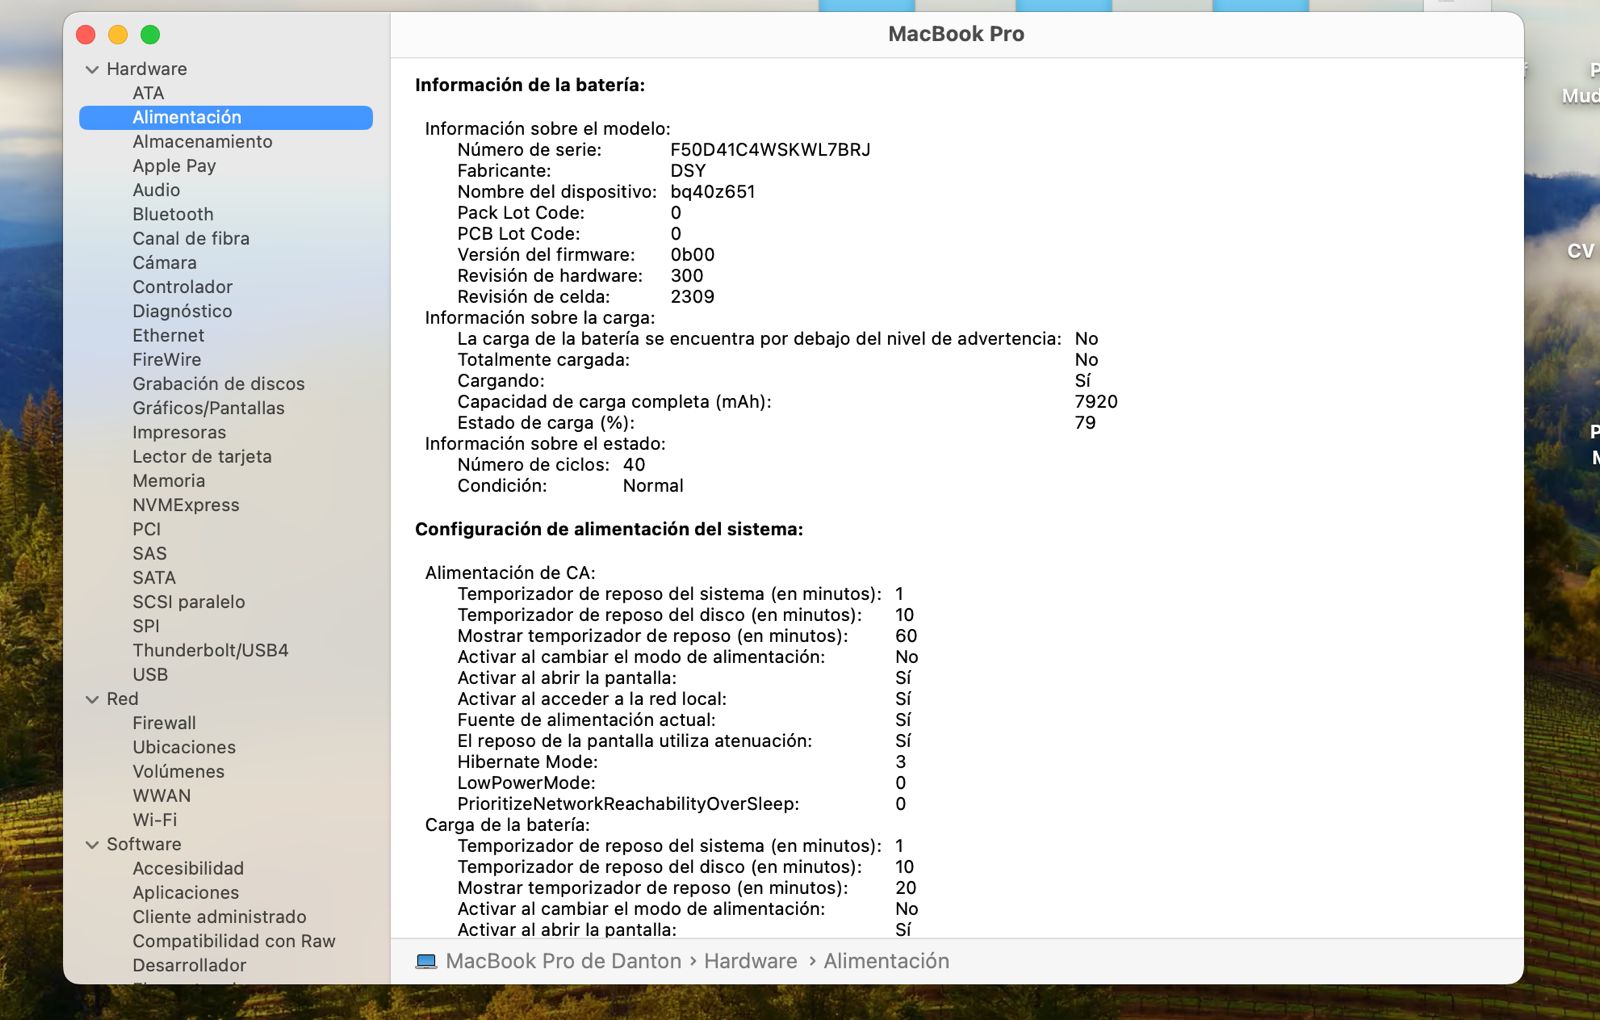Click the MacBook laptop icon in path bar

coord(426,961)
